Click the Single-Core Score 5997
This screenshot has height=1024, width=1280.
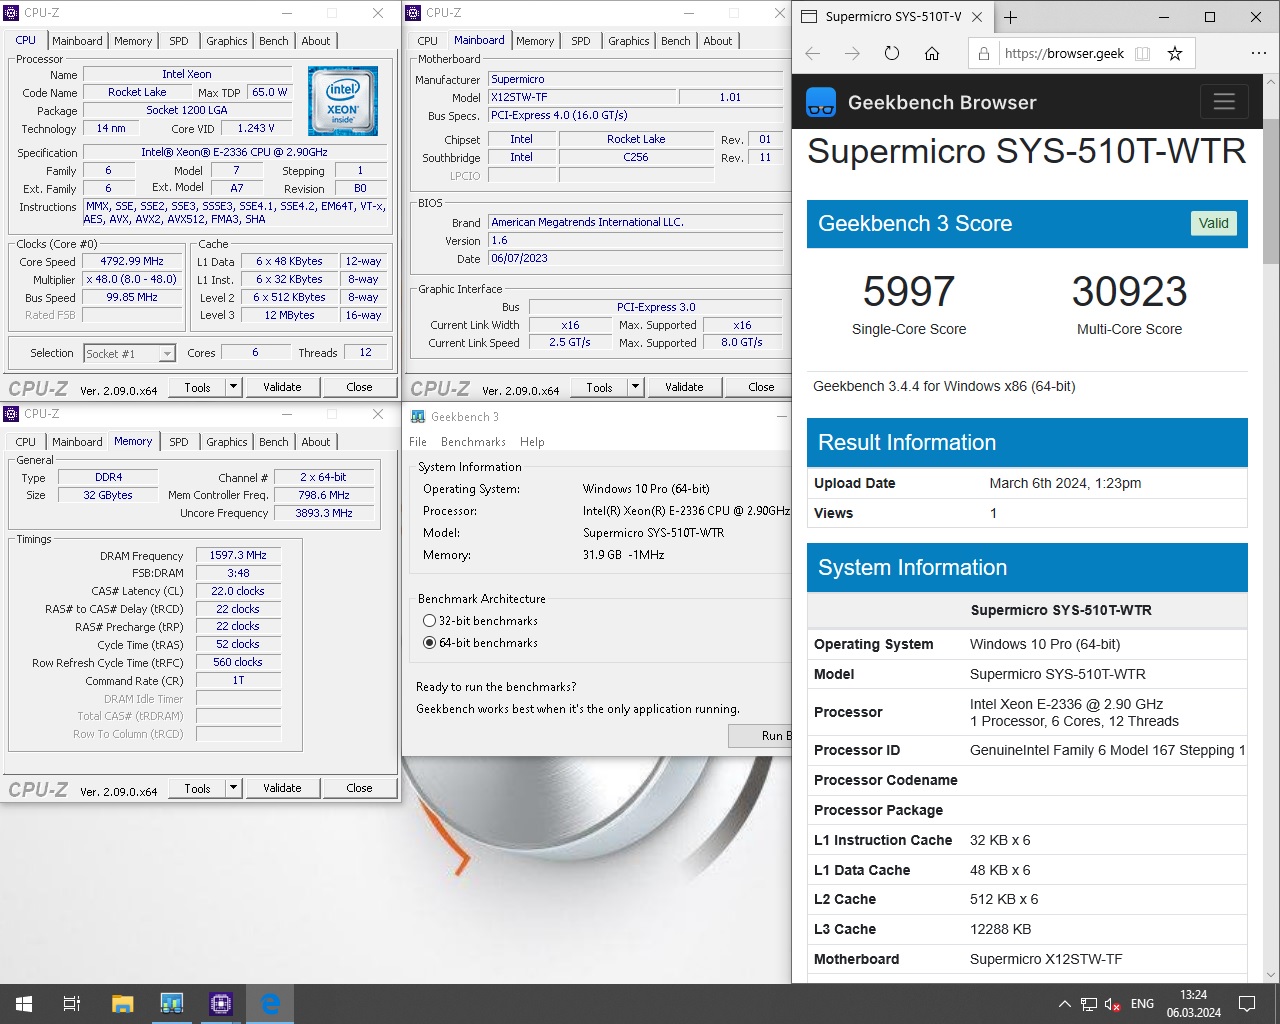pos(909,292)
